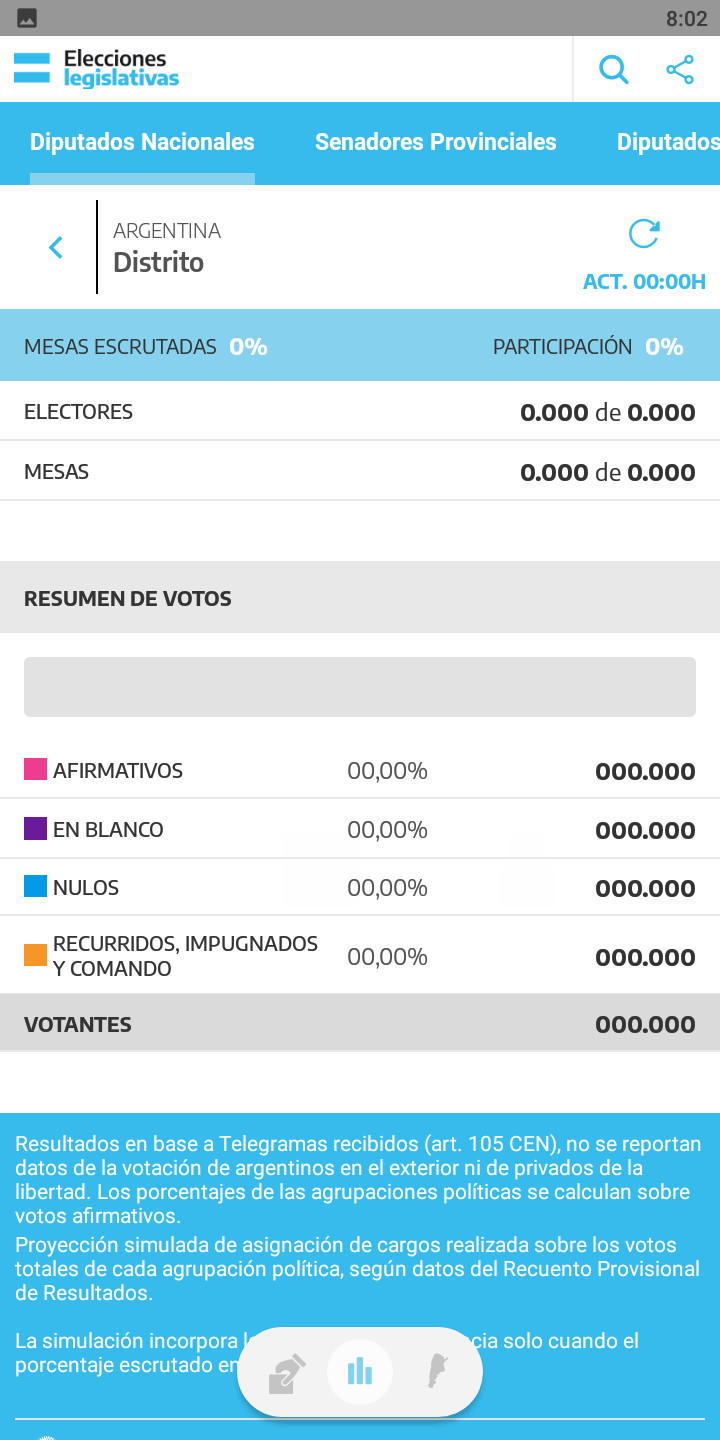Click the purple En Blanco swatch
The height and width of the screenshot is (1440, 720).
pos(35,829)
